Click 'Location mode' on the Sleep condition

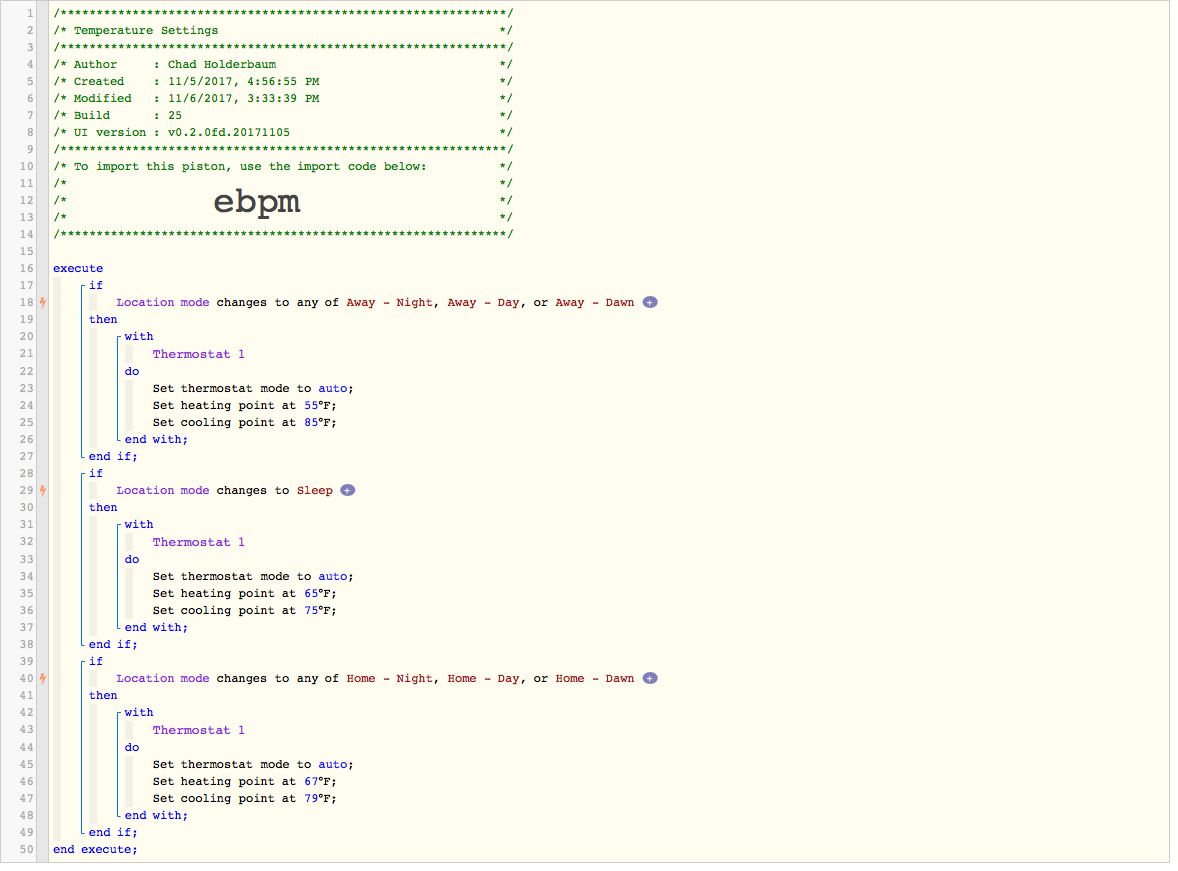point(163,490)
